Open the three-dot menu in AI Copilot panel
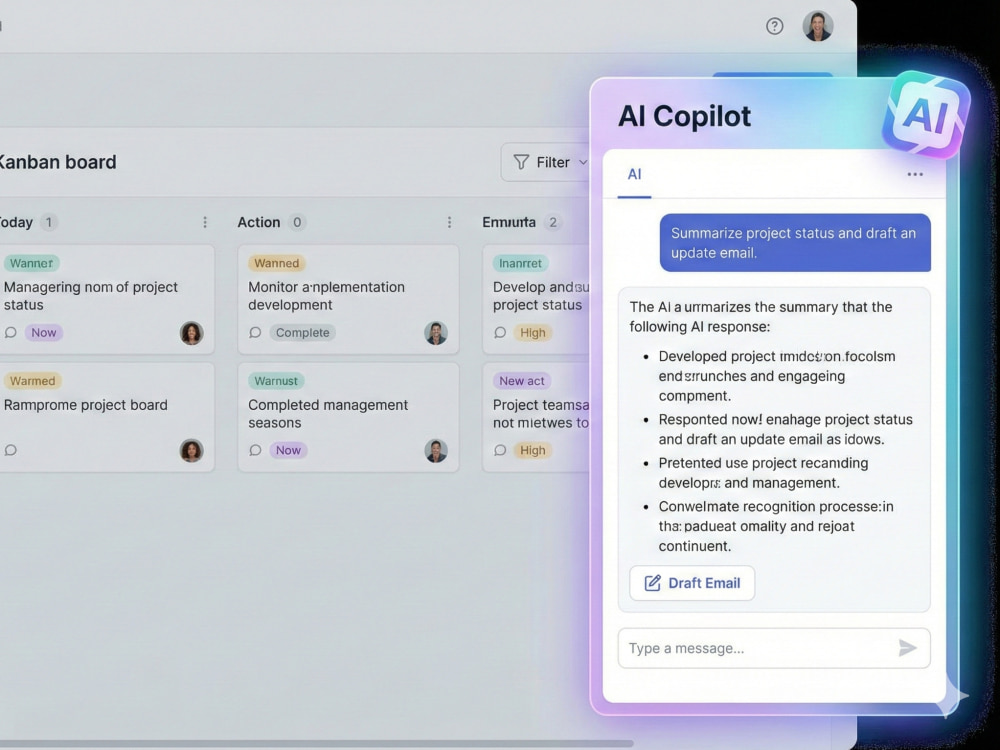The image size is (1000, 750). coord(915,174)
